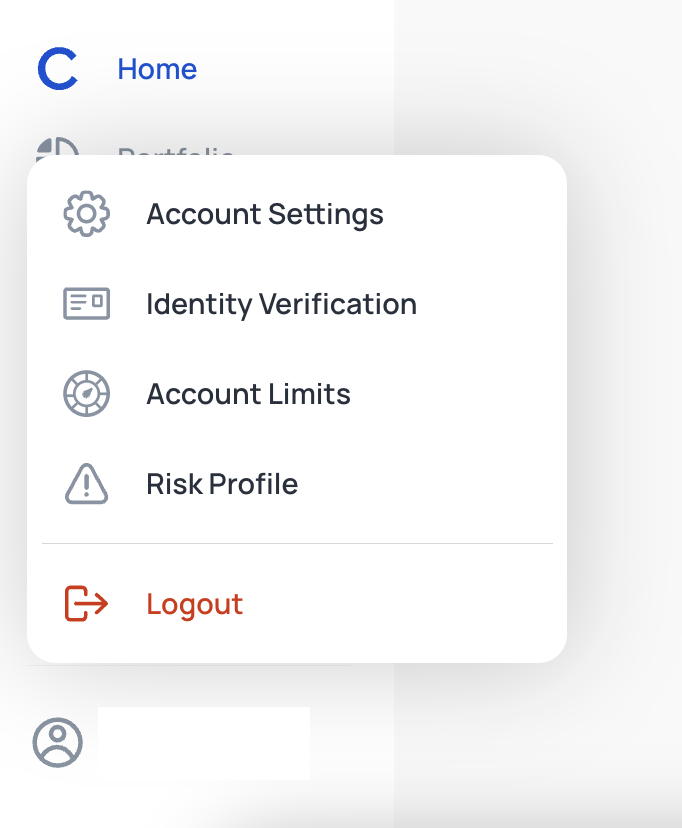682x828 pixels.
Task: Open the Risk Profile text entry
Action: pos(222,484)
